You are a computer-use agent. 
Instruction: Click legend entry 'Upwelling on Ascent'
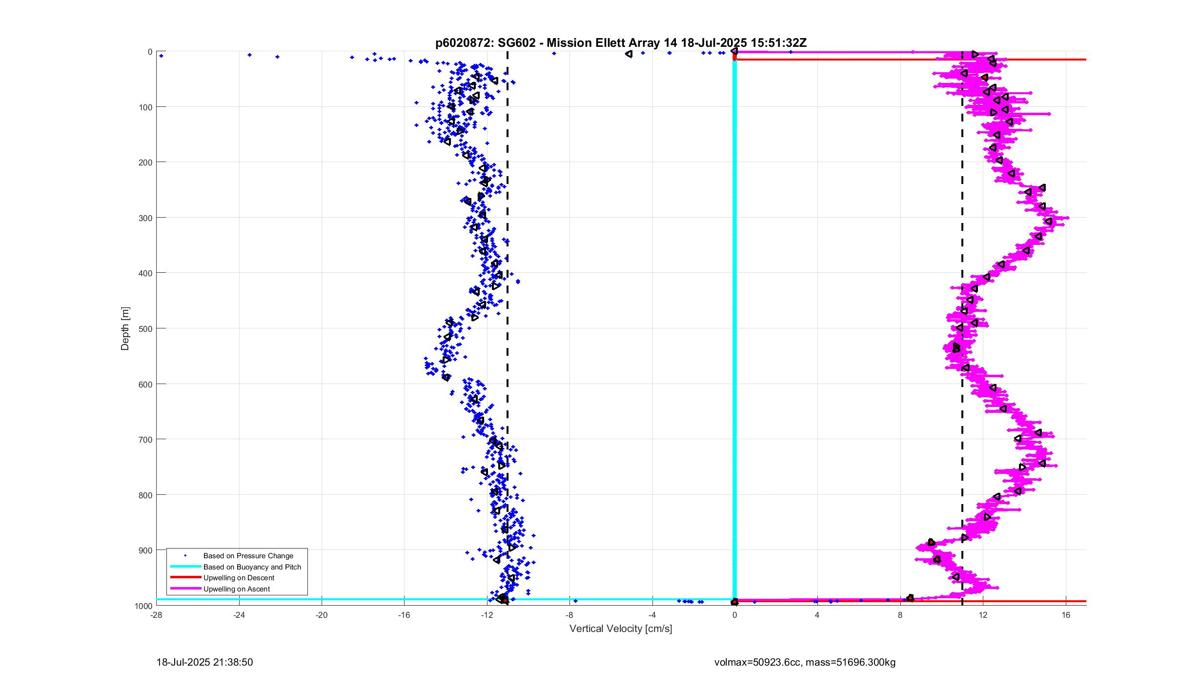coord(236,590)
